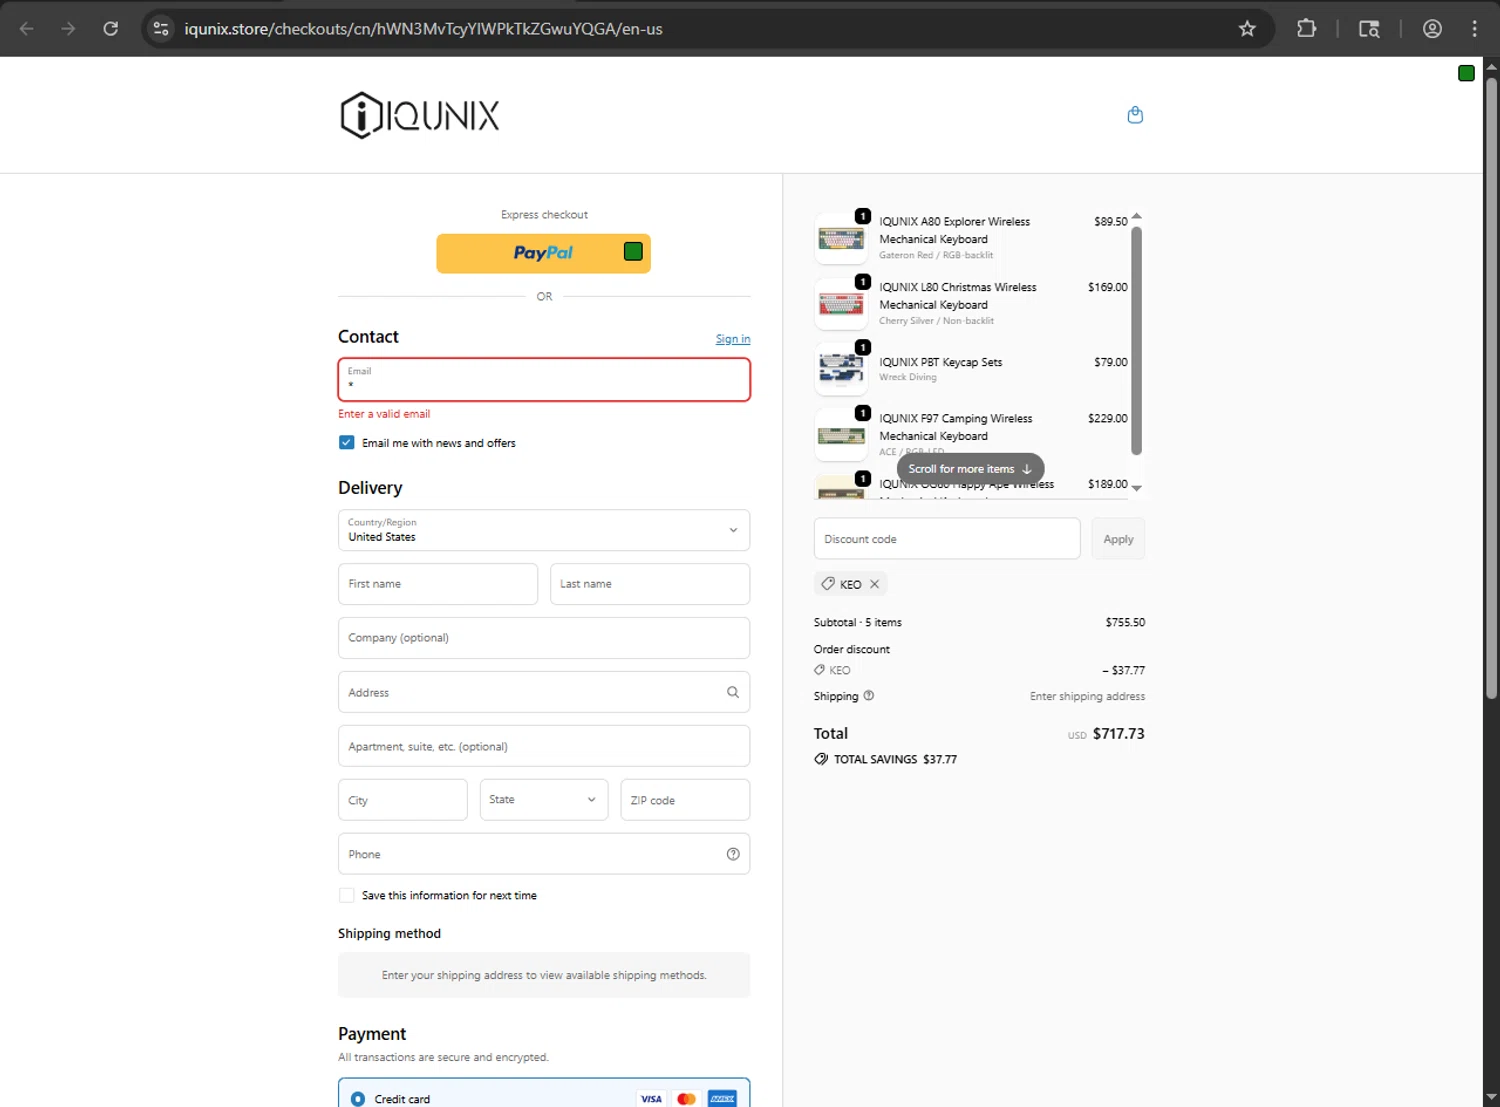Click the IQUNIX PBT Keycap Sets name
1500x1107 pixels.
coord(940,362)
